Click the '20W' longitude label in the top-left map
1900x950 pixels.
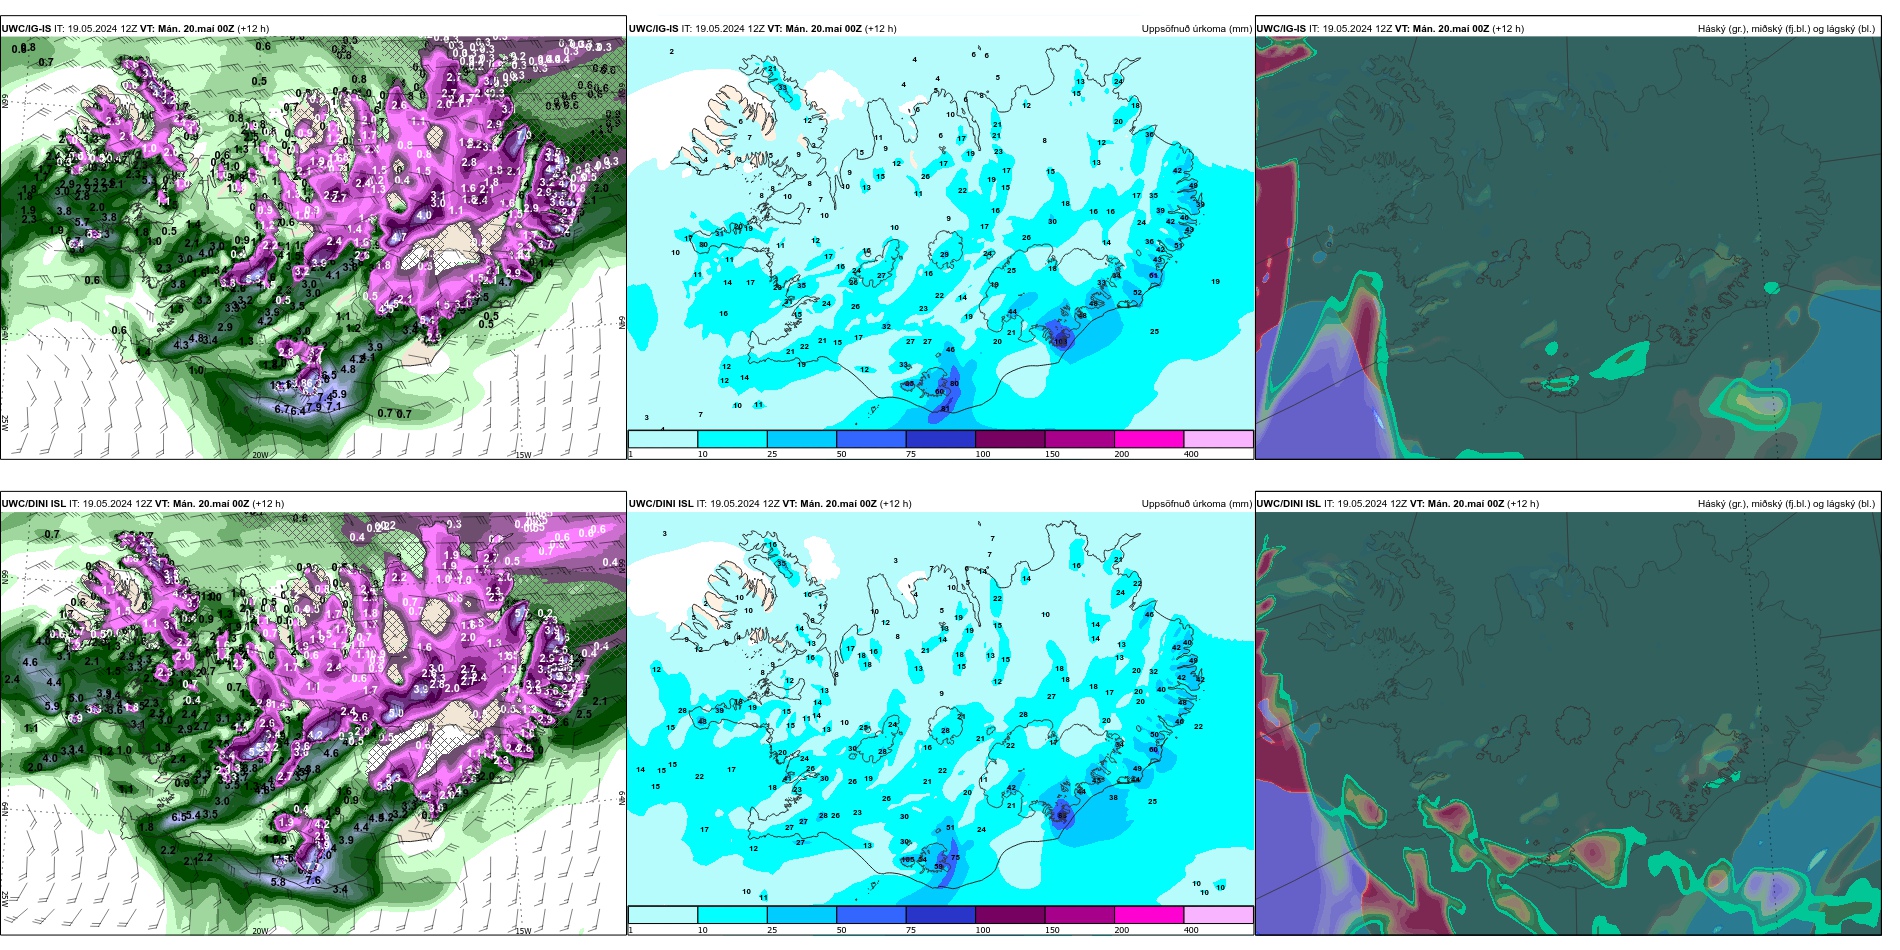tap(260, 455)
